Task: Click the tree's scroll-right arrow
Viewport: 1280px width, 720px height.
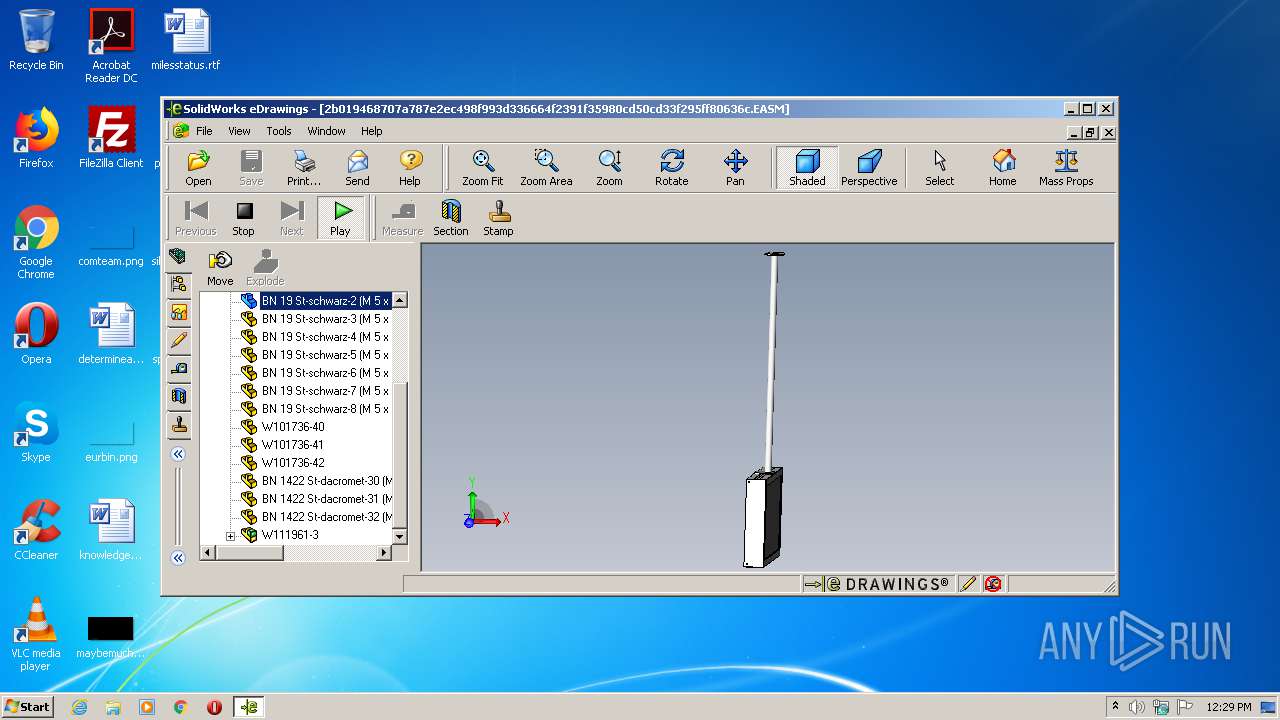Action: [384, 552]
